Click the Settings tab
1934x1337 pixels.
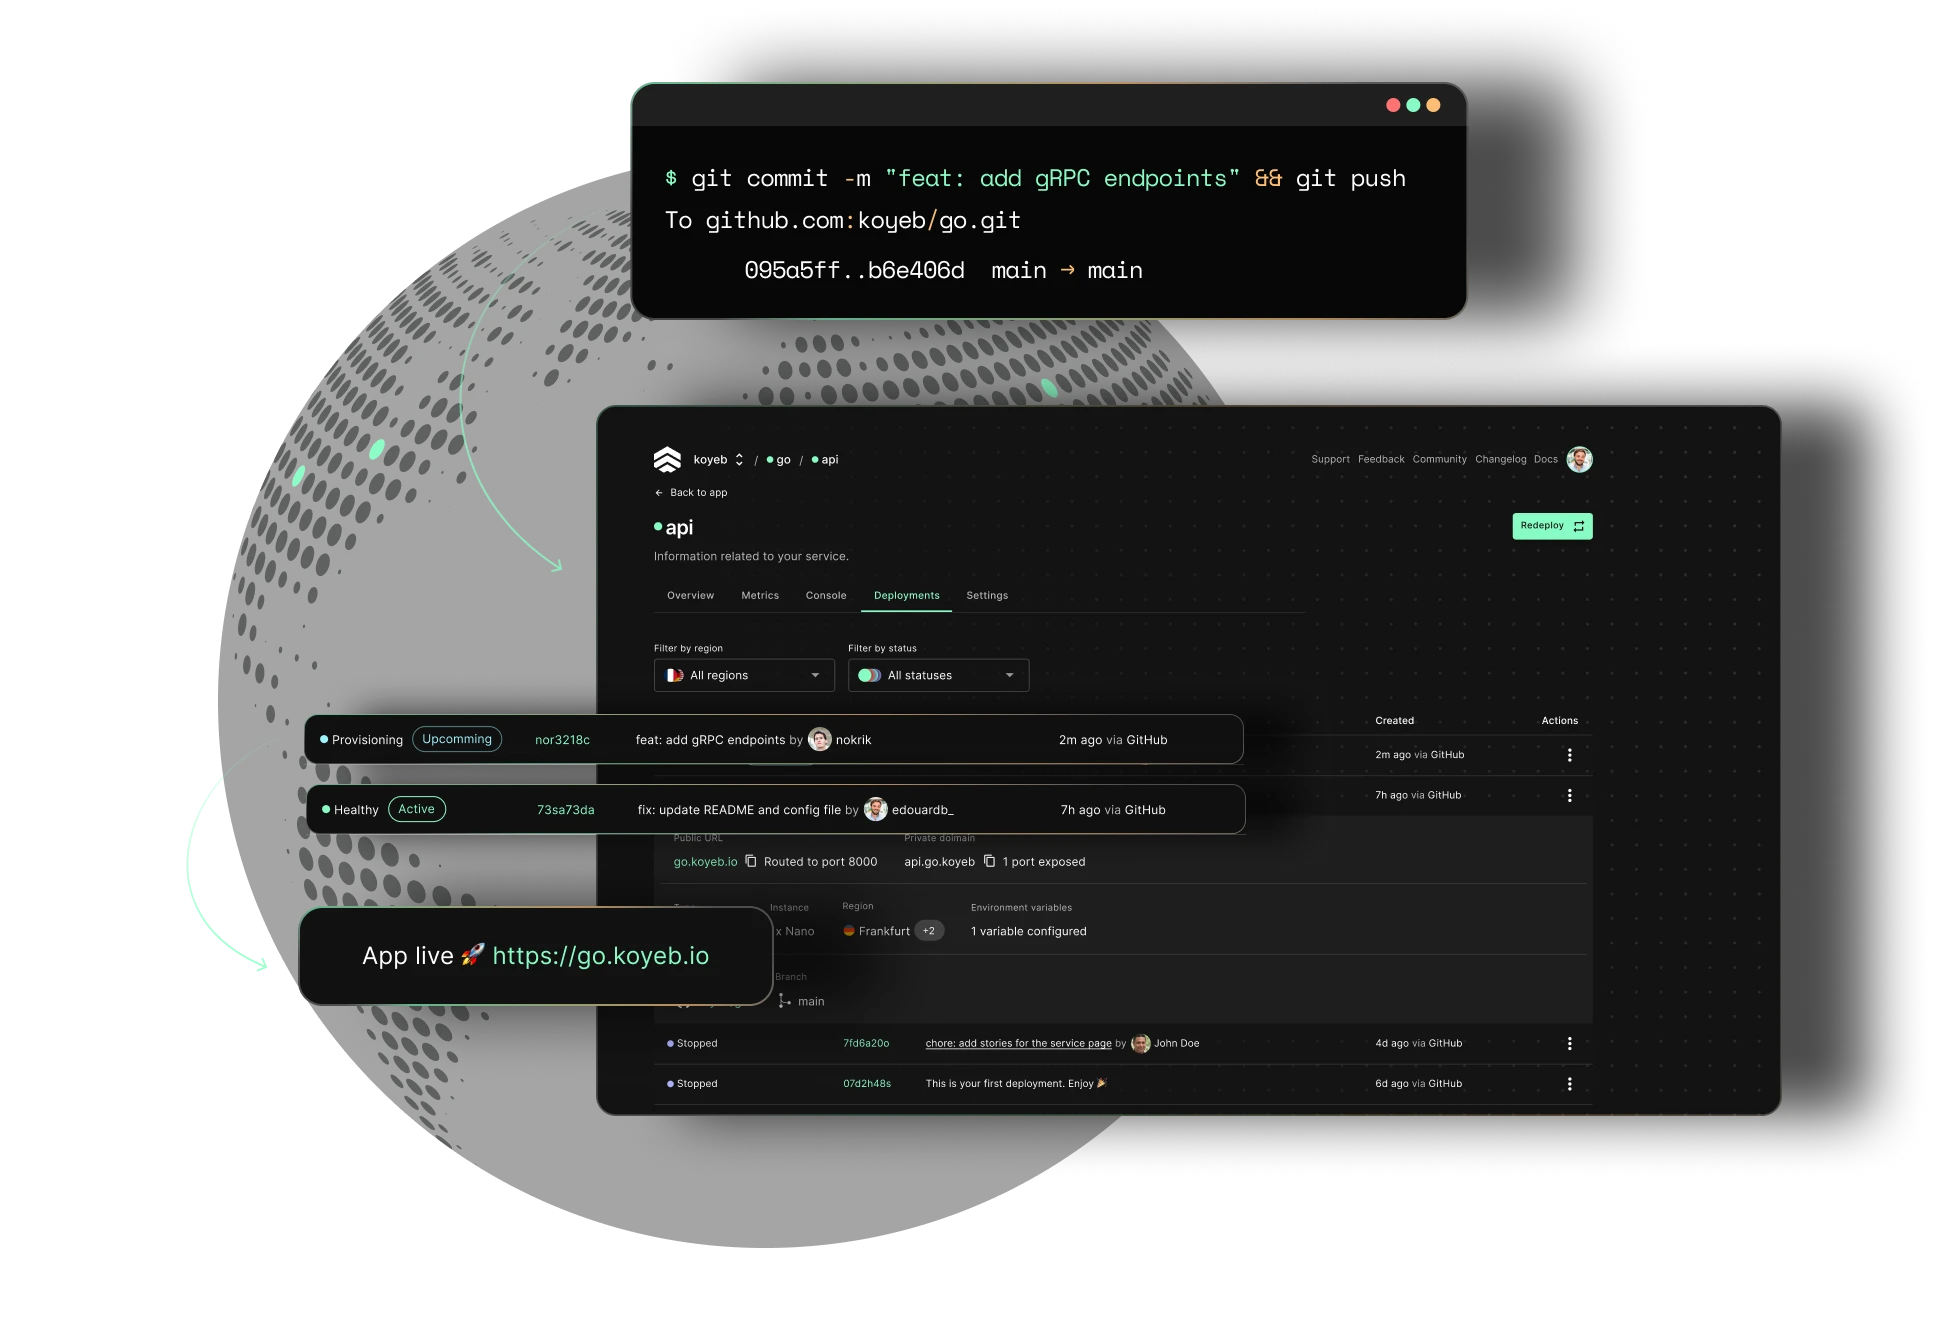pyautogui.click(x=986, y=595)
